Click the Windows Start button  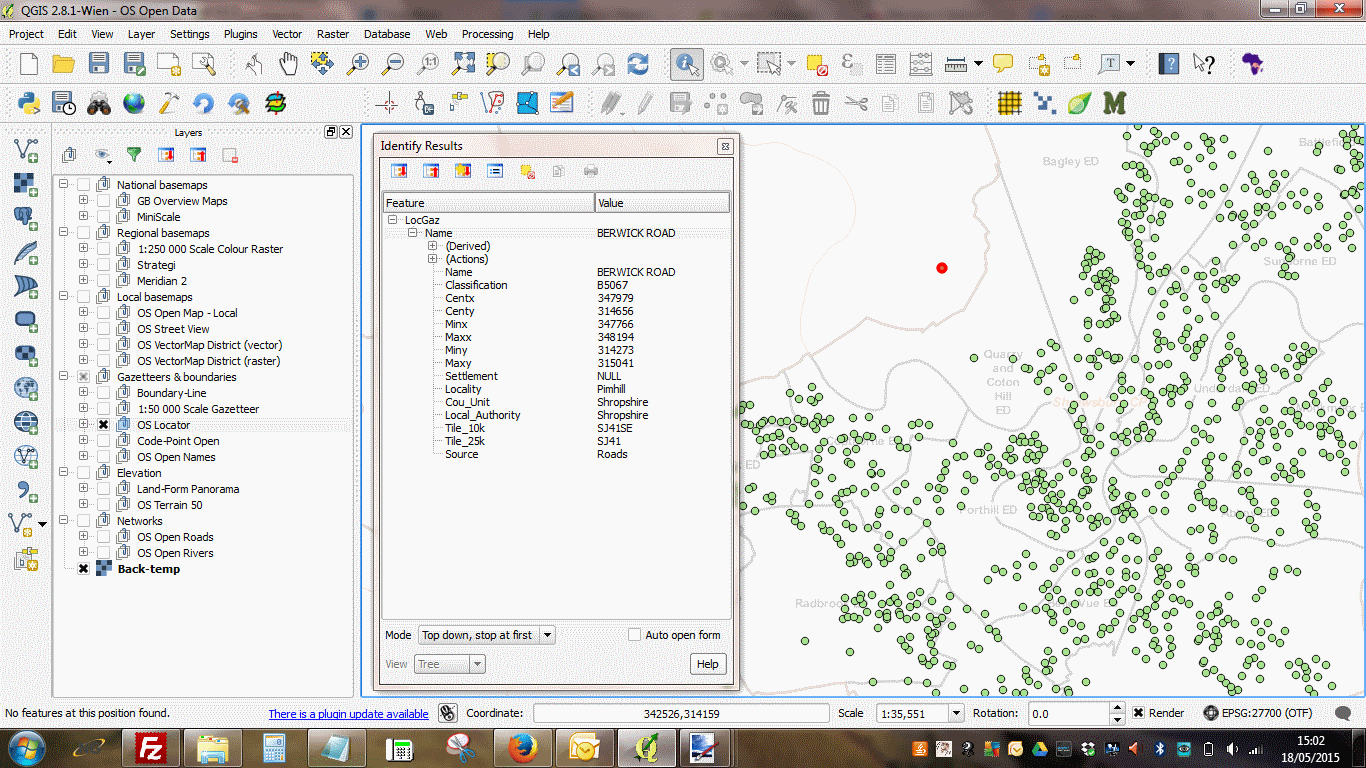point(25,748)
